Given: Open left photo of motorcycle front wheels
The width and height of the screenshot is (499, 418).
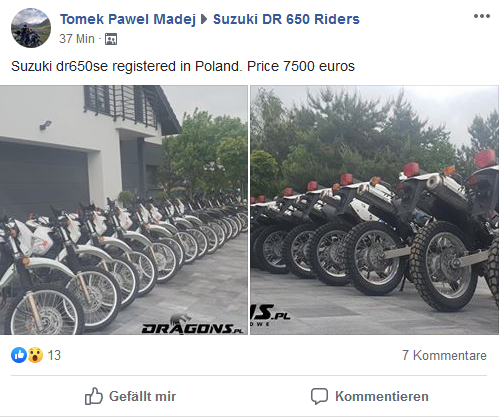Looking at the screenshot, I should (x=124, y=210).
